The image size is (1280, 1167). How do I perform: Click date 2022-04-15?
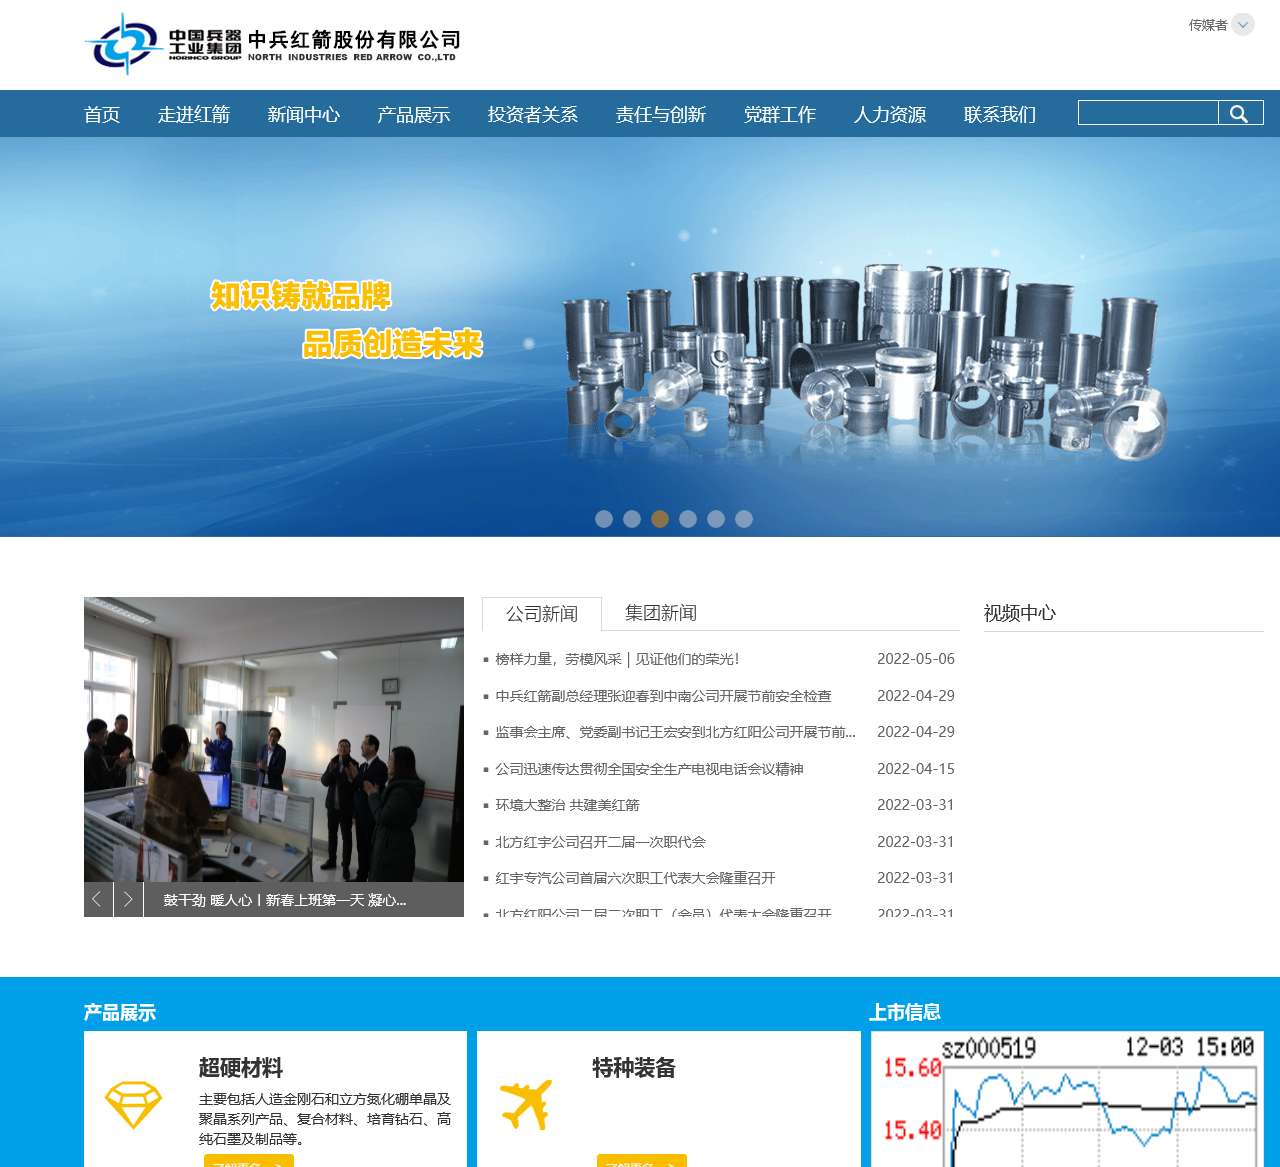coord(916,769)
